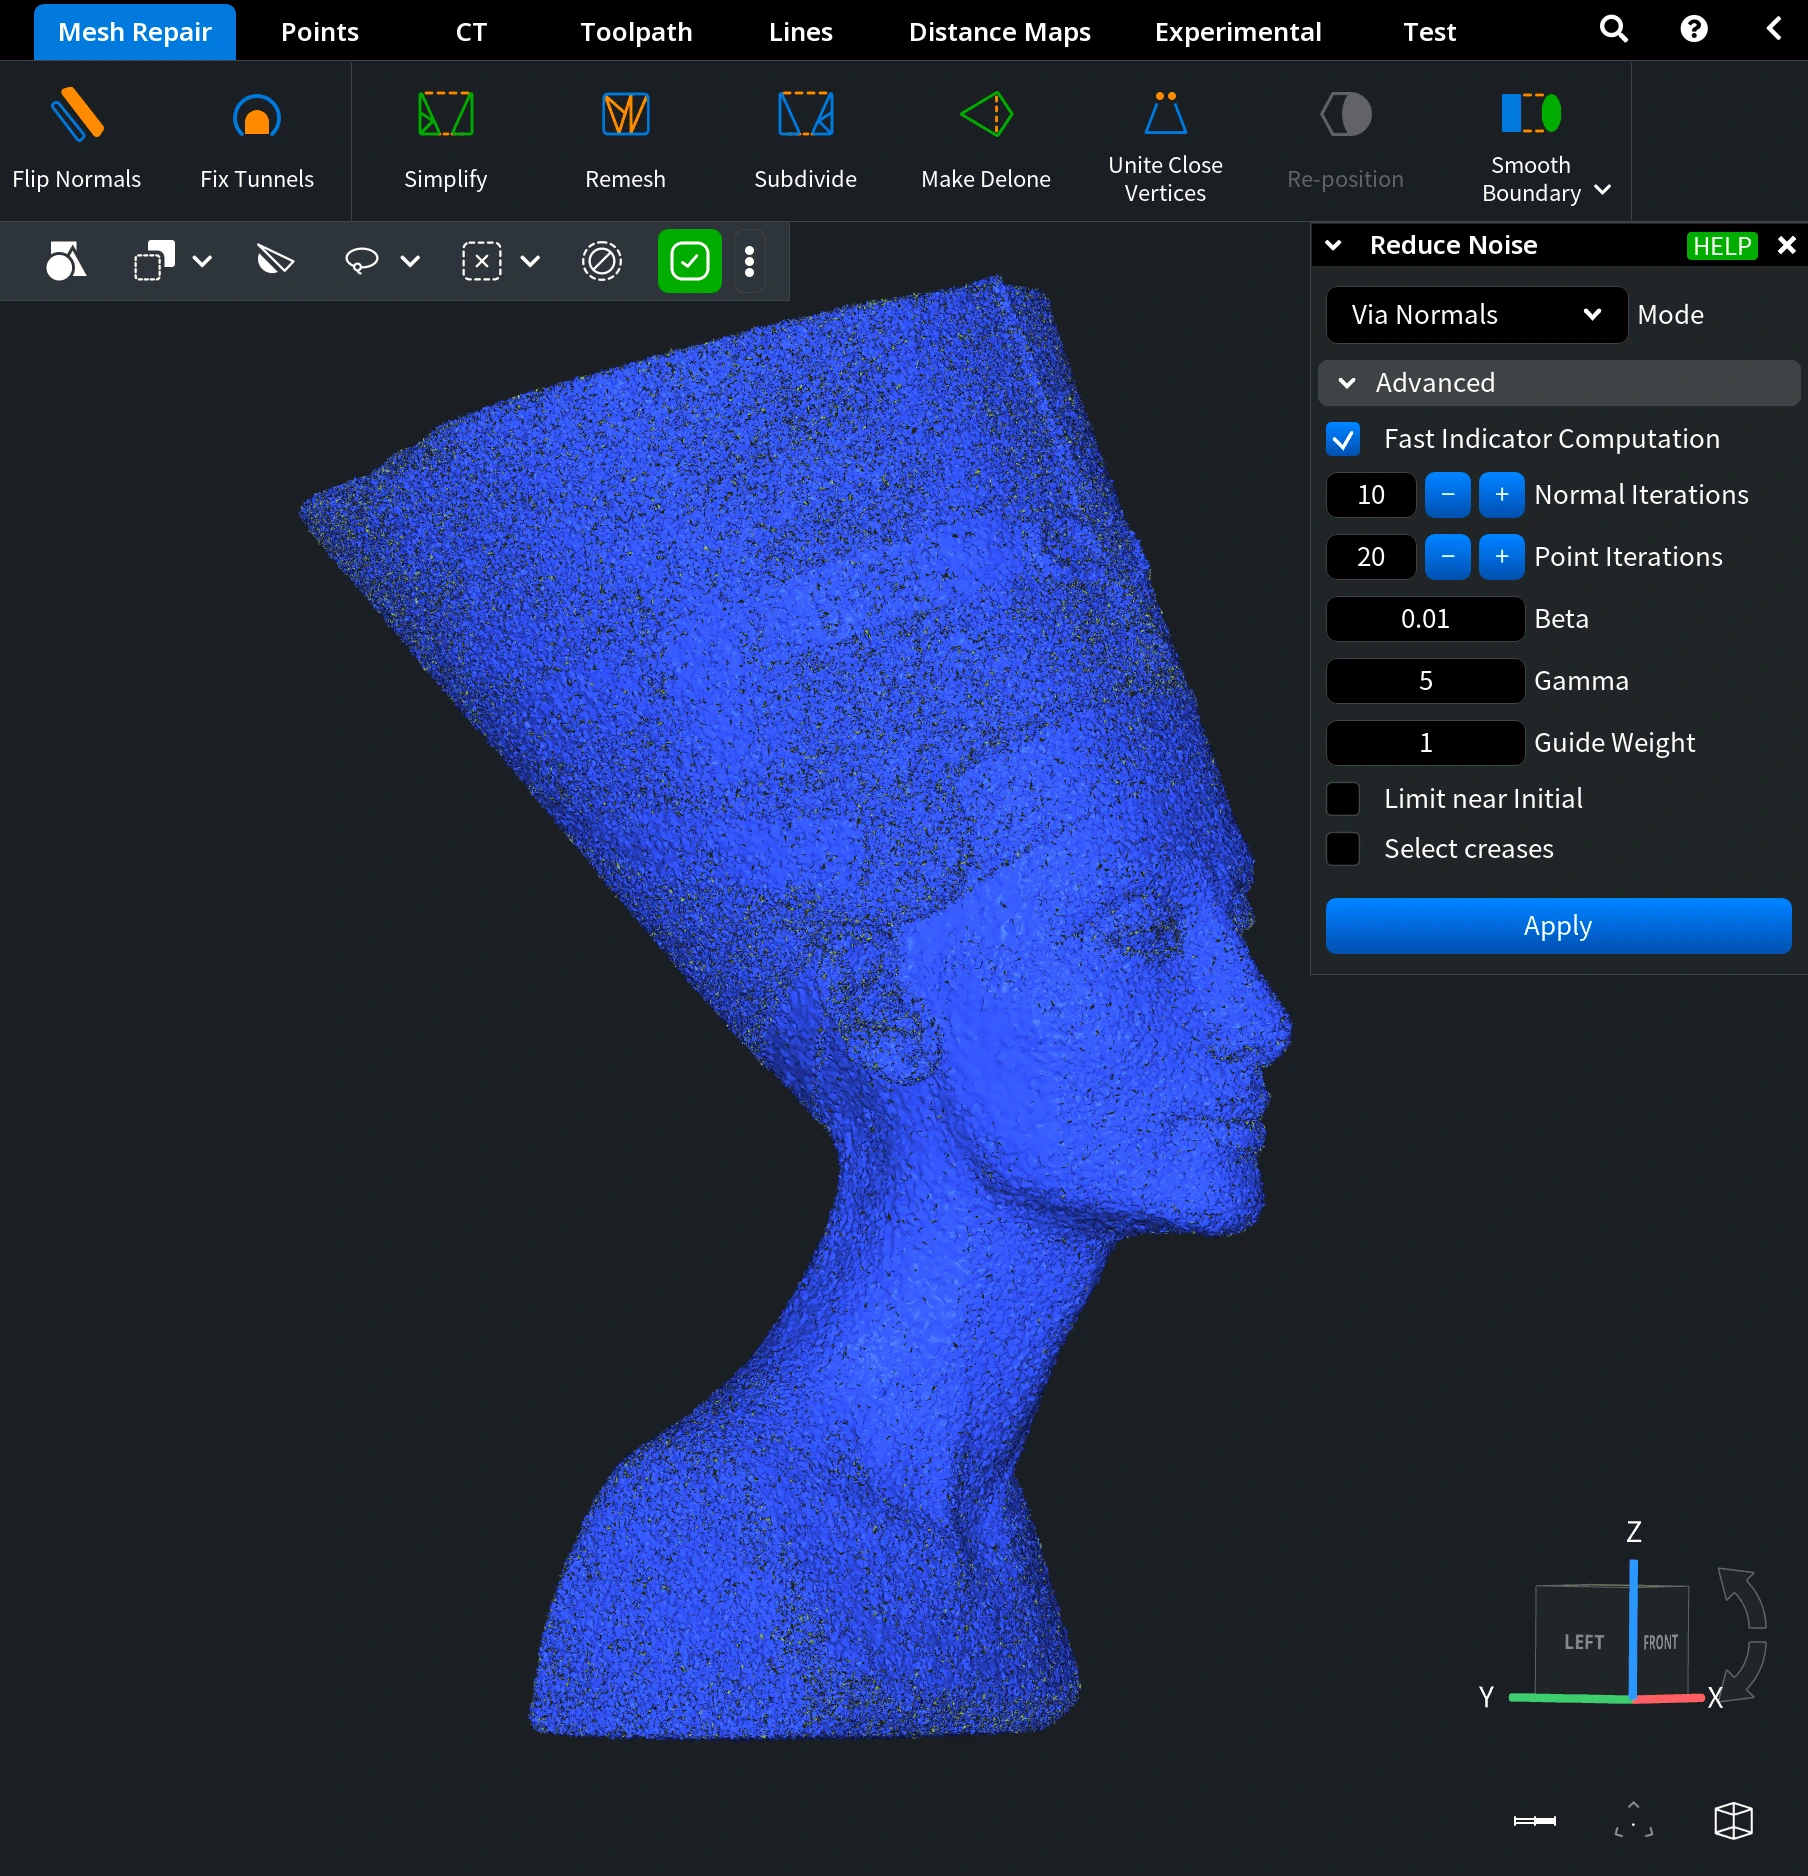Go to the Toolpath tab
The height and width of the screenshot is (1876, 1808).
point(636,32)
